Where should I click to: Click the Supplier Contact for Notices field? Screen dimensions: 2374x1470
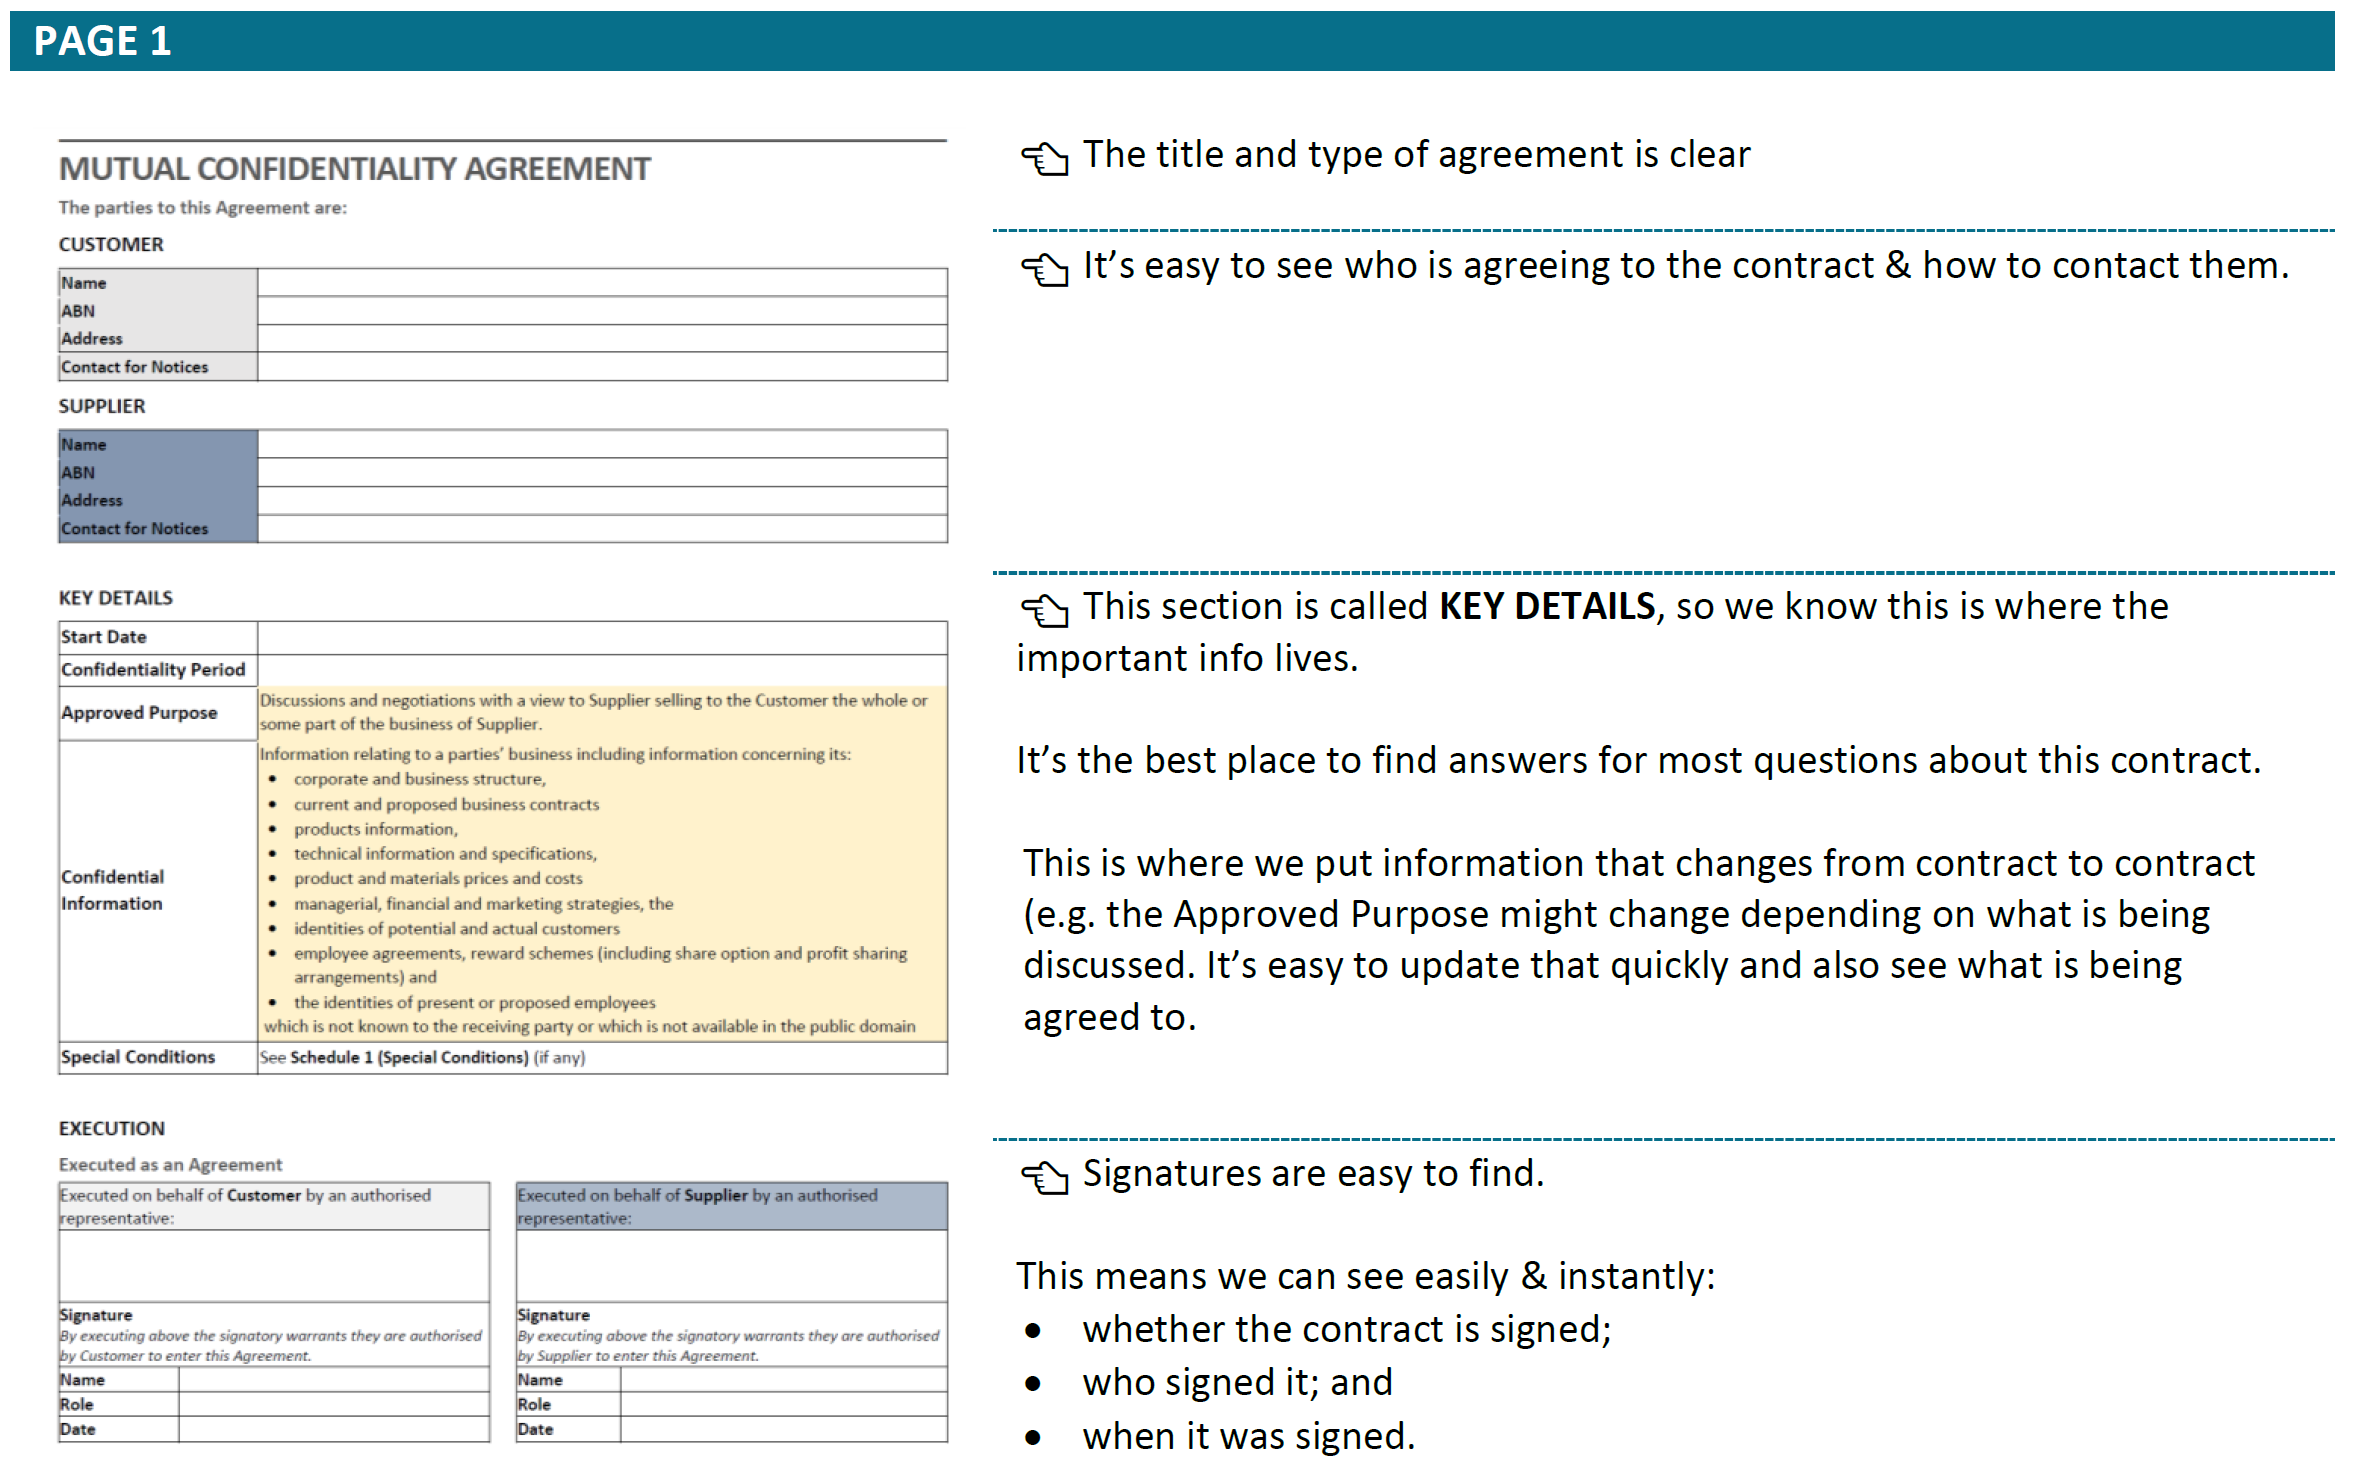602,528
